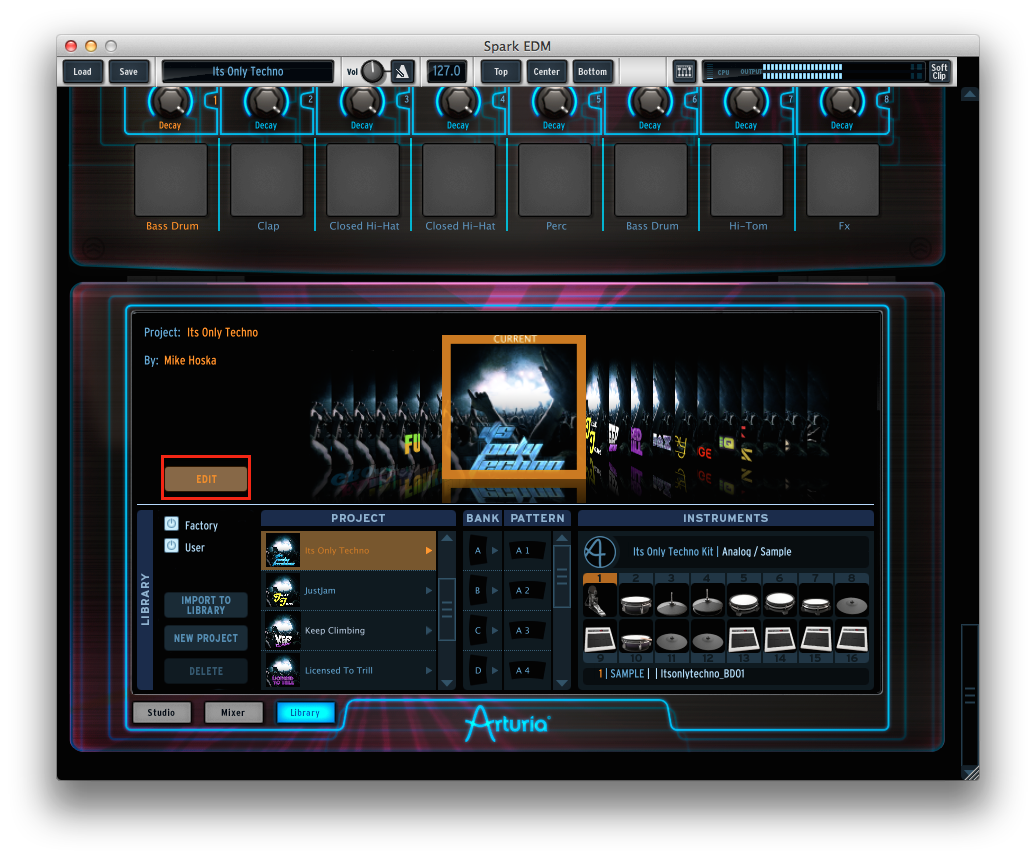Expand the Its Only Techno project arrow

point(429,550)
